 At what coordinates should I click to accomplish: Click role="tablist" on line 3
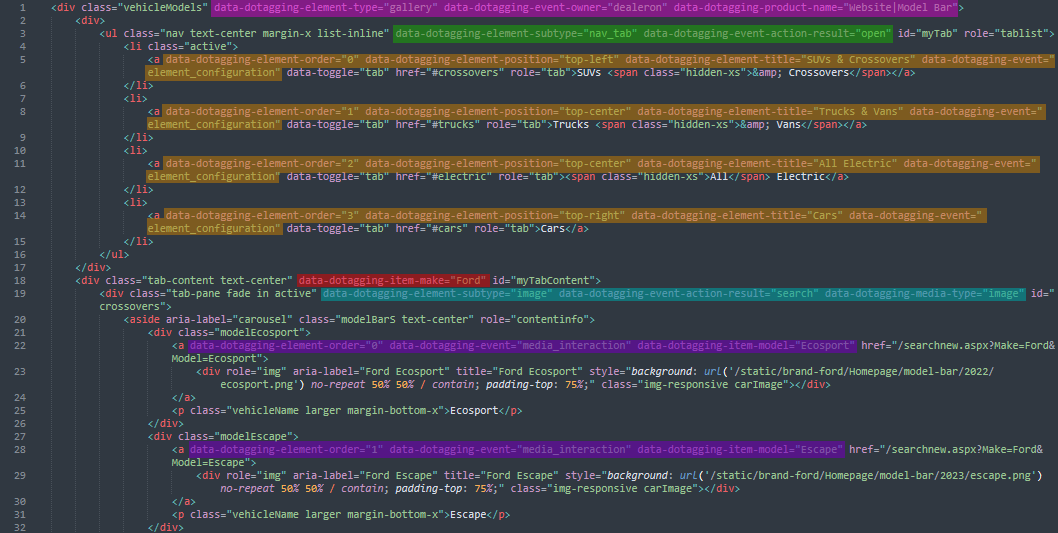[1005, 34]
